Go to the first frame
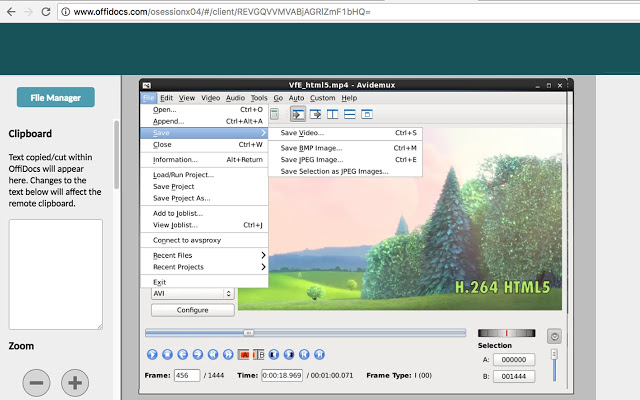 [x=304, y=354]
